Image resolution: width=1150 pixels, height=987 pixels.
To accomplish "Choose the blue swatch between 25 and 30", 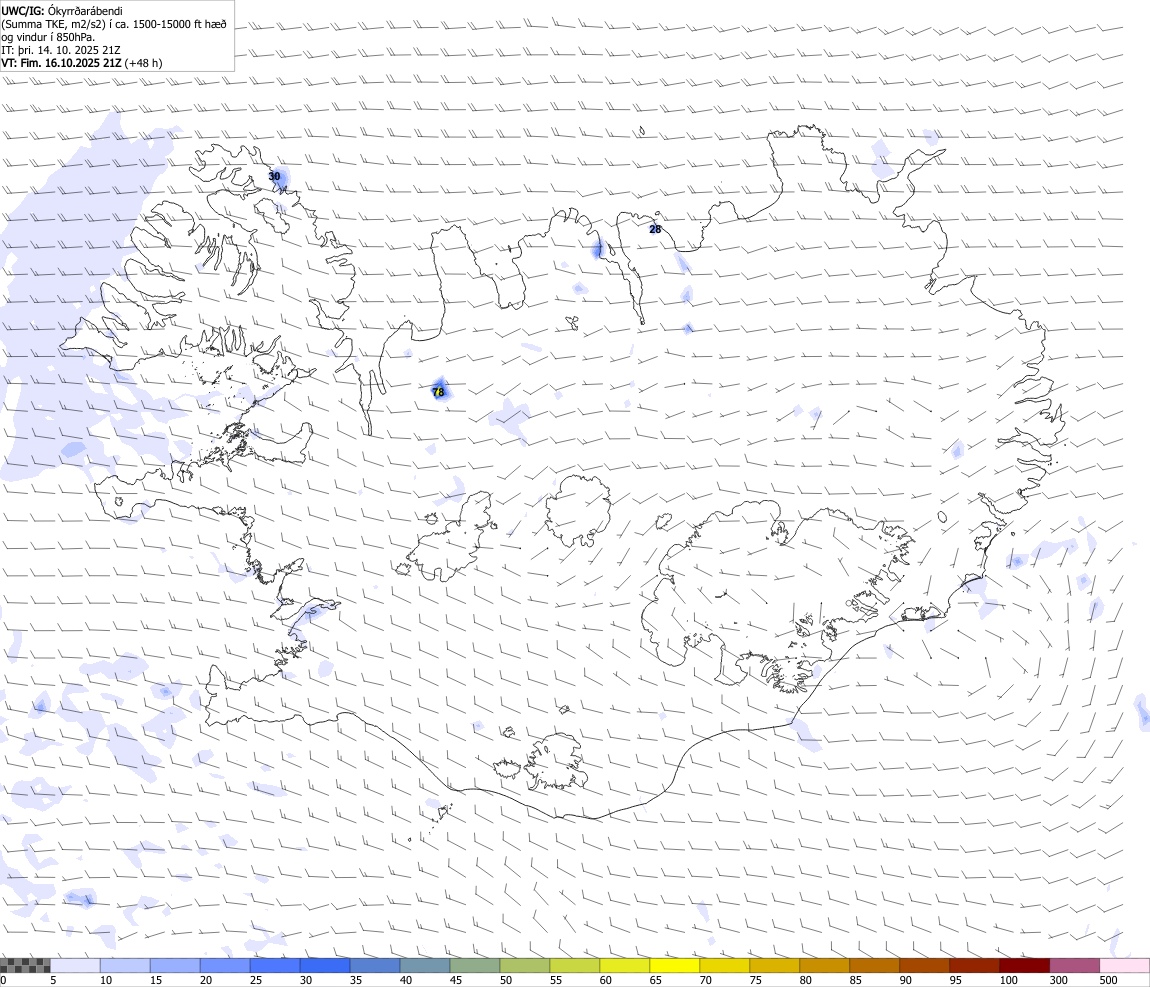I will tap(275, 966).
